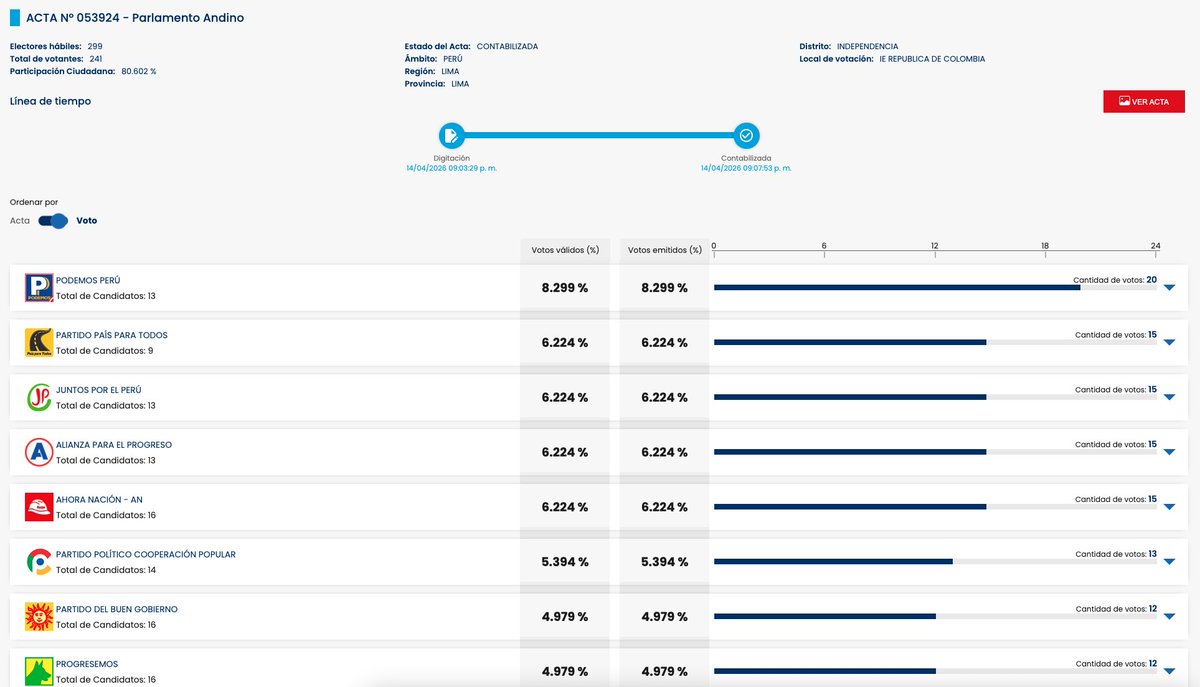Click the Digitación timeline step icon
1200x687 pixels.
pos(451,135)
